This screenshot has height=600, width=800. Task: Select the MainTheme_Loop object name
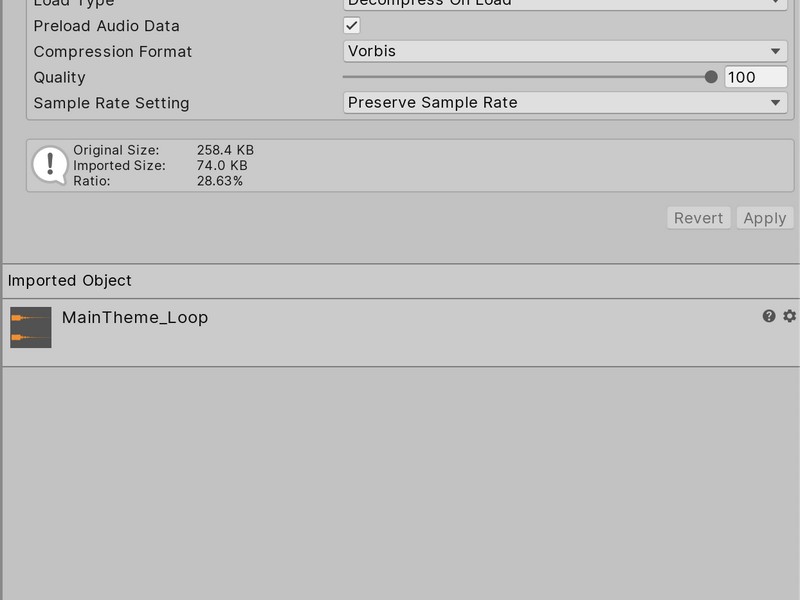[x=135, y=317]
